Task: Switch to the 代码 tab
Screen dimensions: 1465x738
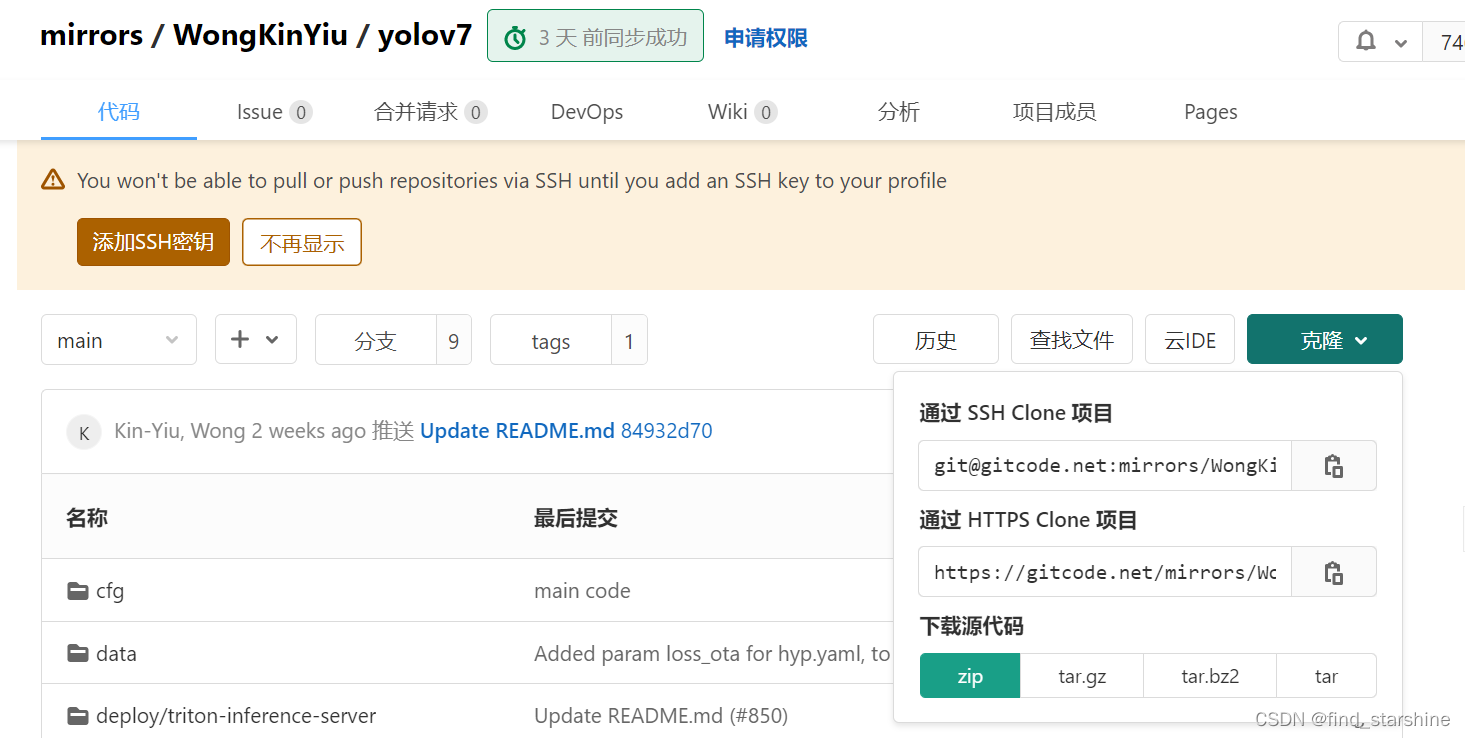Action: [119, 111]
